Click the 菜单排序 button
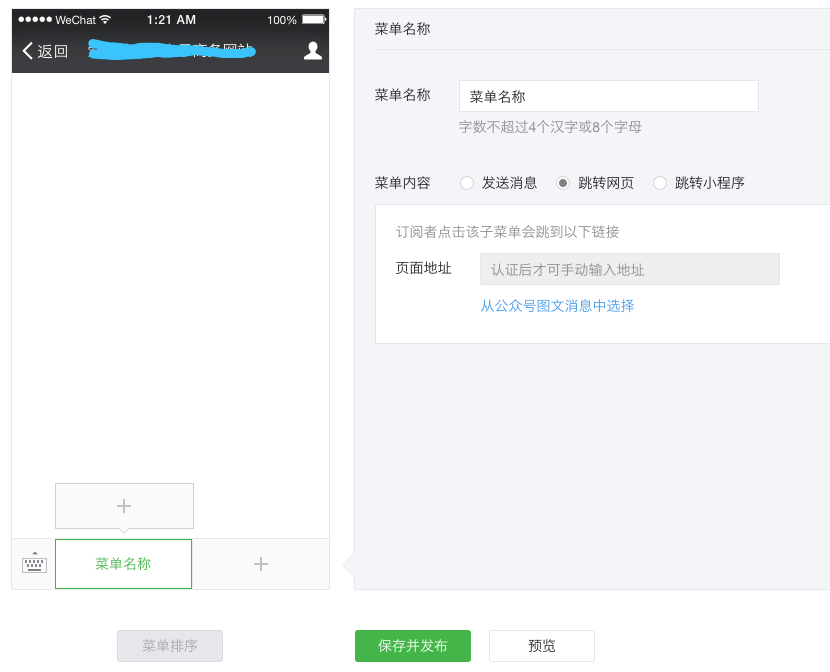This screenshot has height=672, width=830. click(170, 646)
